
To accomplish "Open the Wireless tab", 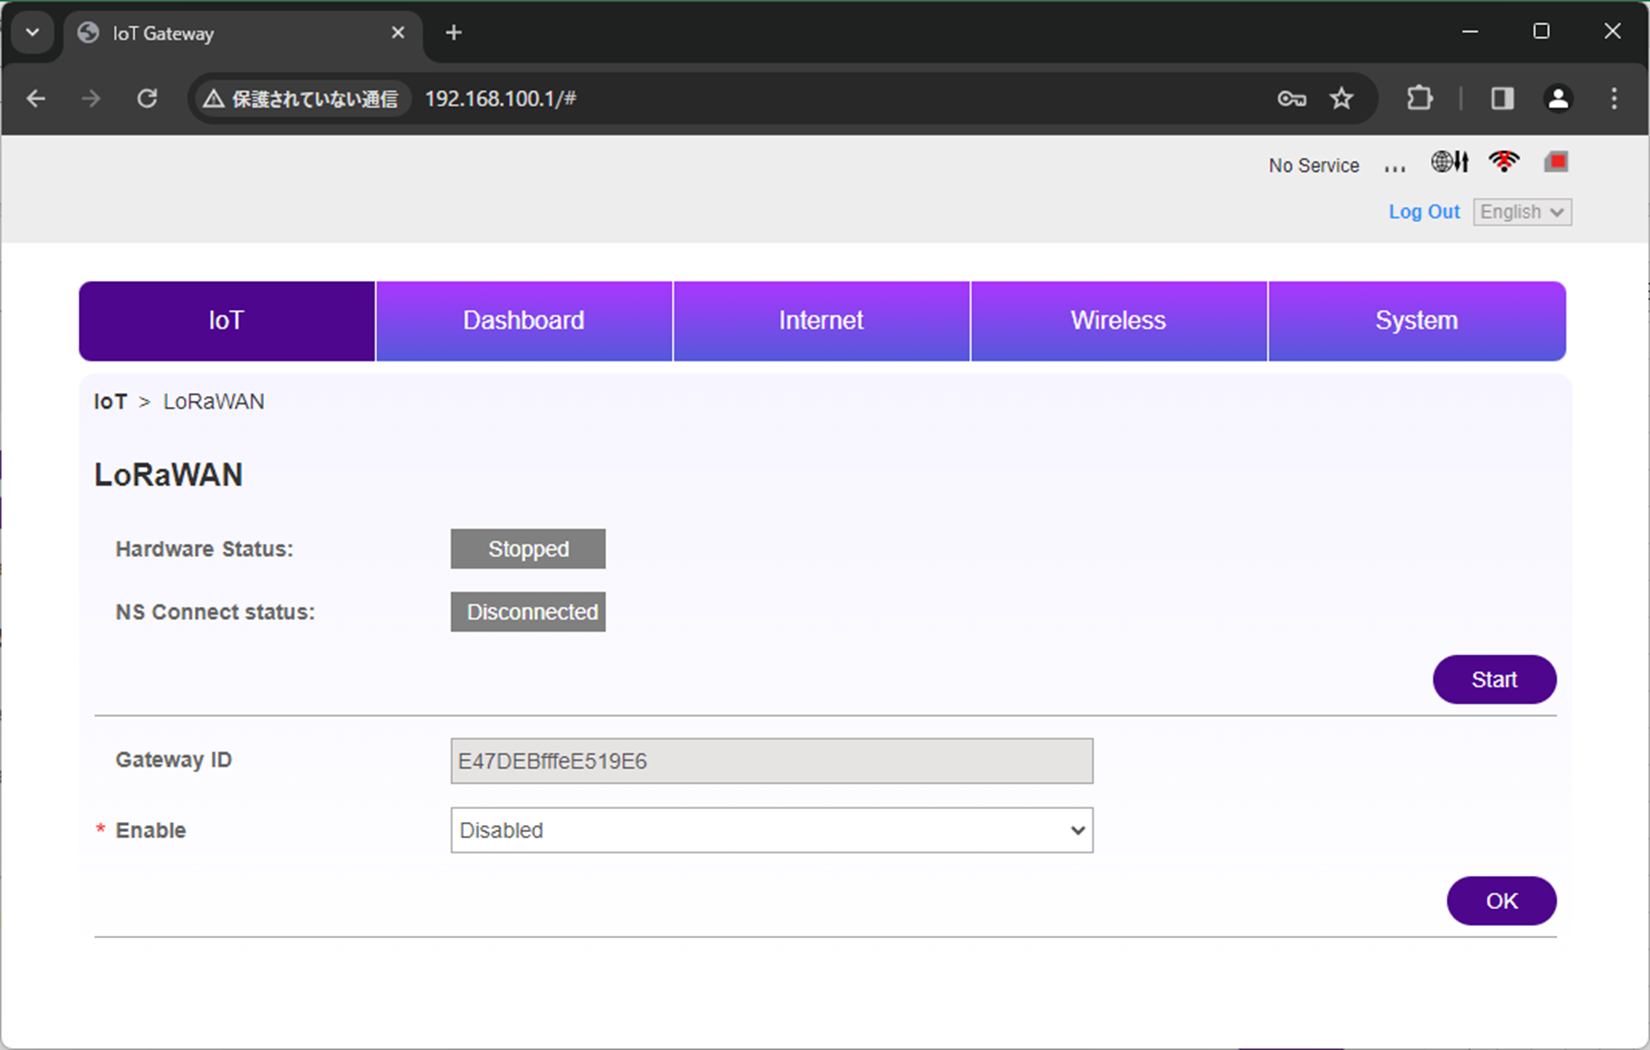I will pyautogui.click(x=1118, y=321).
